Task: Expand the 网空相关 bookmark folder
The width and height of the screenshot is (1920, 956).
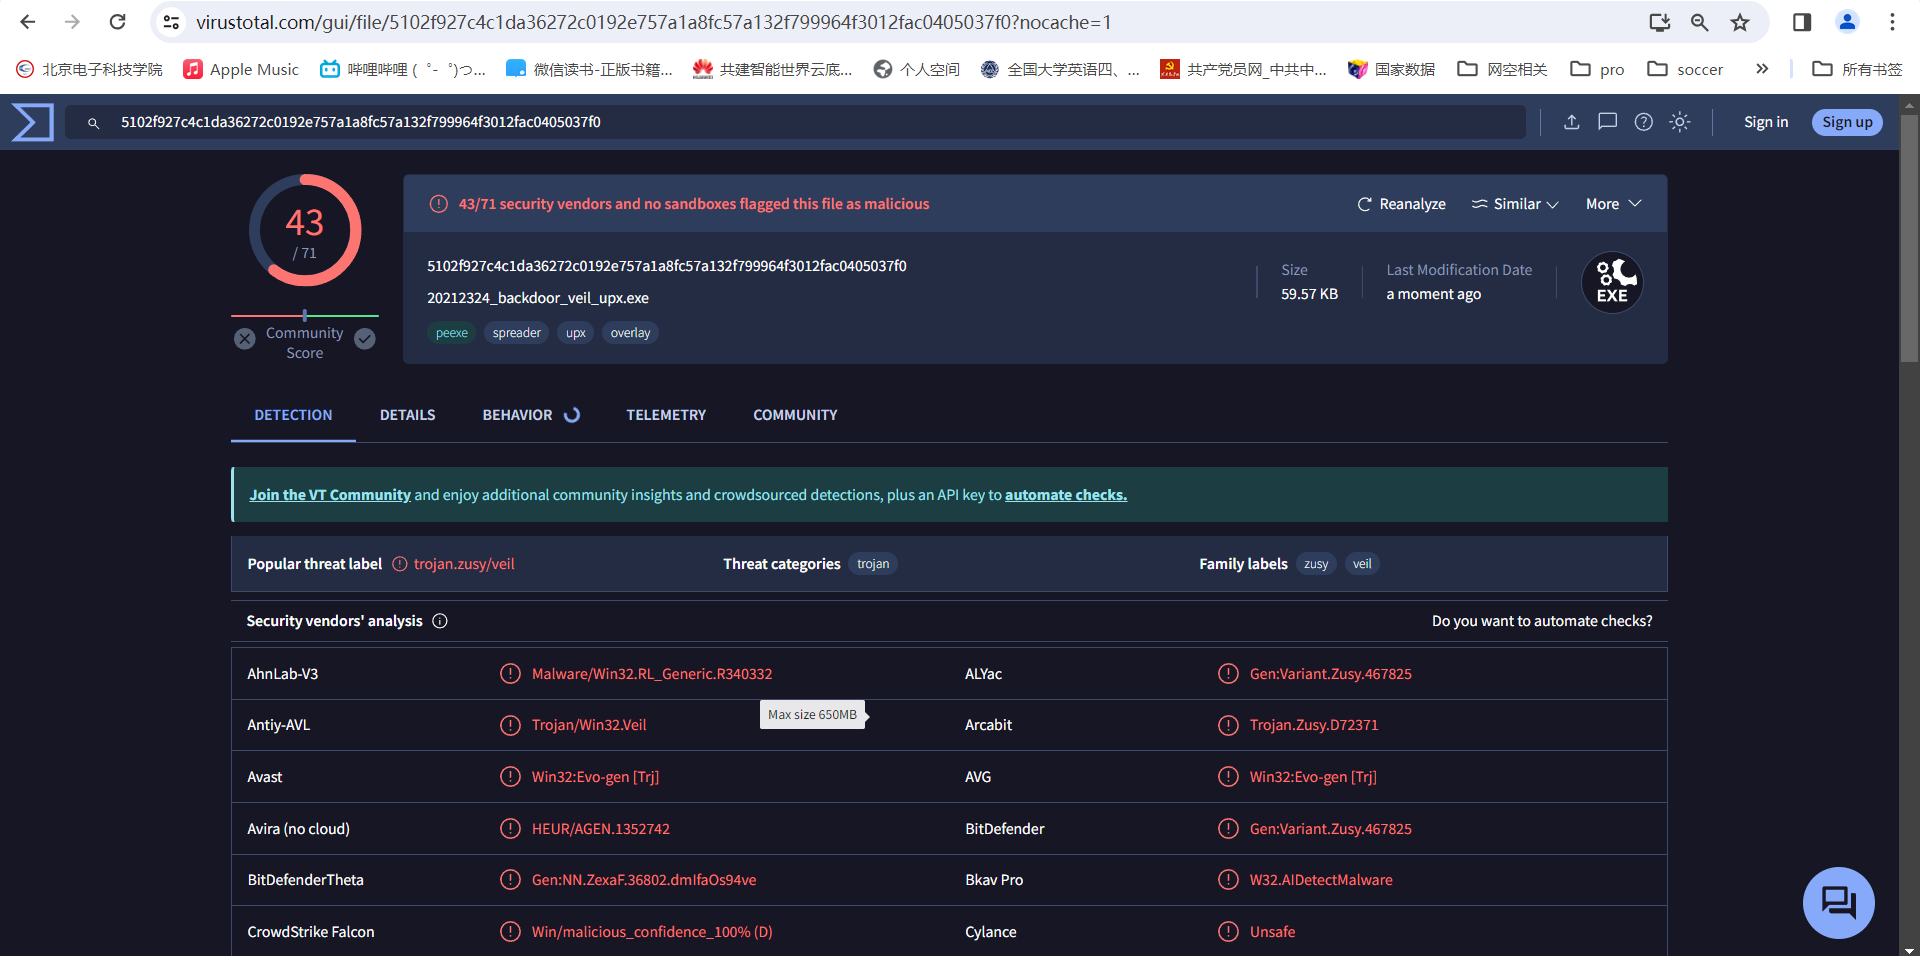Action: (1502, 69)
